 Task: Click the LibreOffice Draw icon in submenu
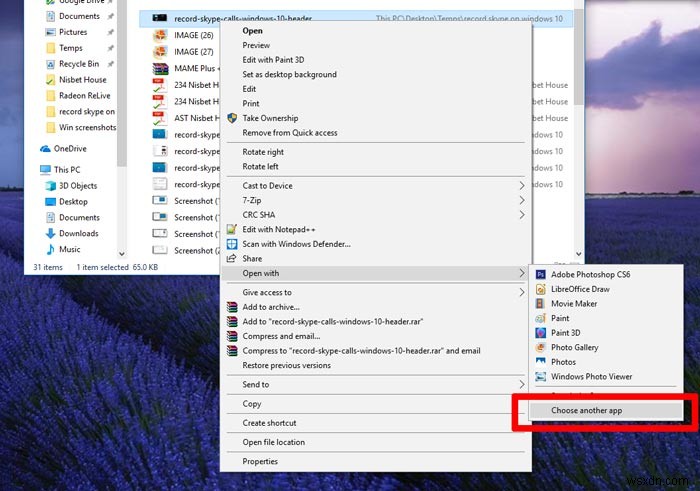click(540, 289)
